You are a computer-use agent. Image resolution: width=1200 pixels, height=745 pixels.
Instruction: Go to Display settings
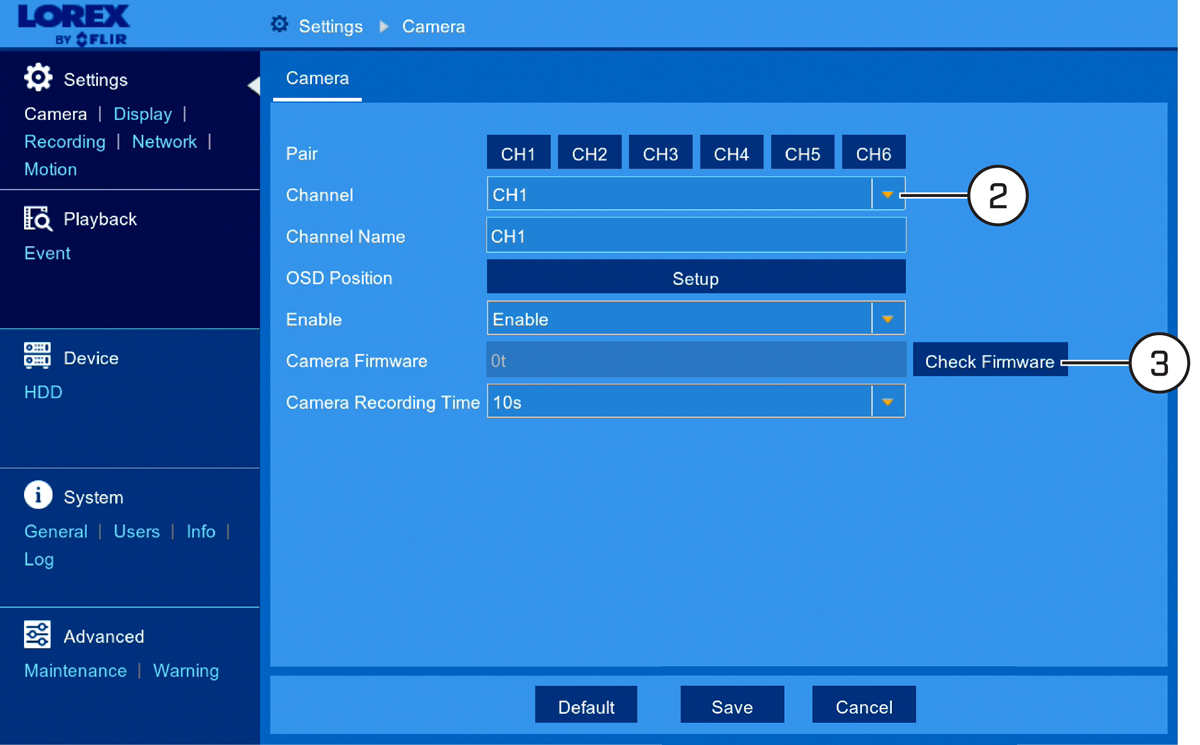point(142,114)
